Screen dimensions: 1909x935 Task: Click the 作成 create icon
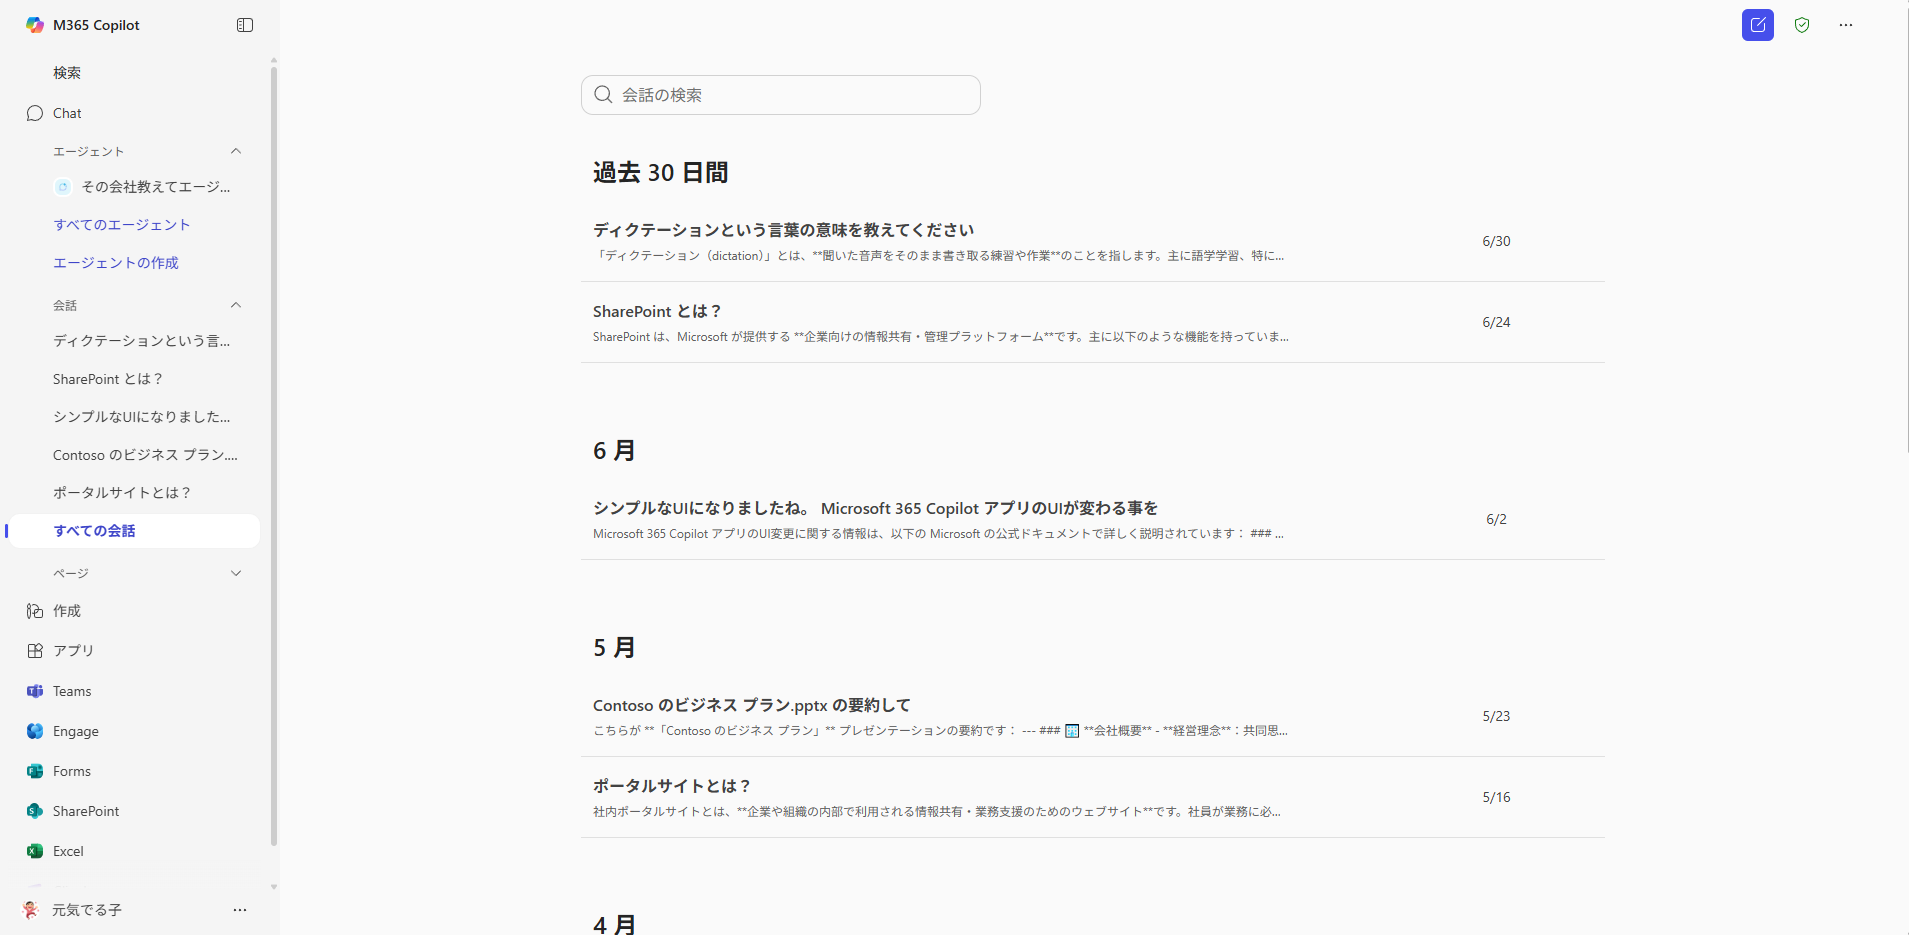tap(35, 611)
